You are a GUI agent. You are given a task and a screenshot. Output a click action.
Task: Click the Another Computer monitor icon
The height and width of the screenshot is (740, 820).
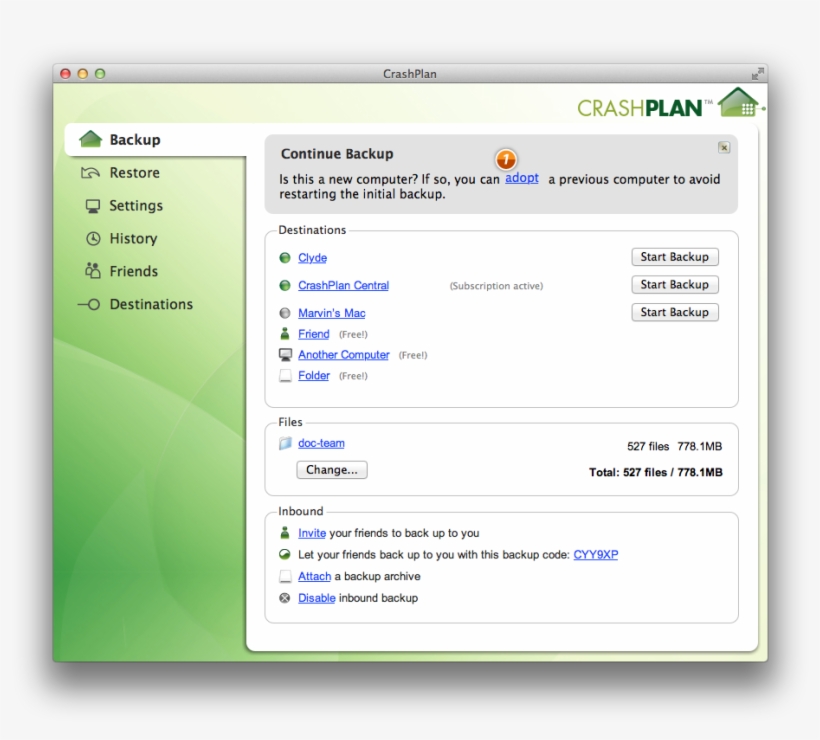[x=287, y=354]
